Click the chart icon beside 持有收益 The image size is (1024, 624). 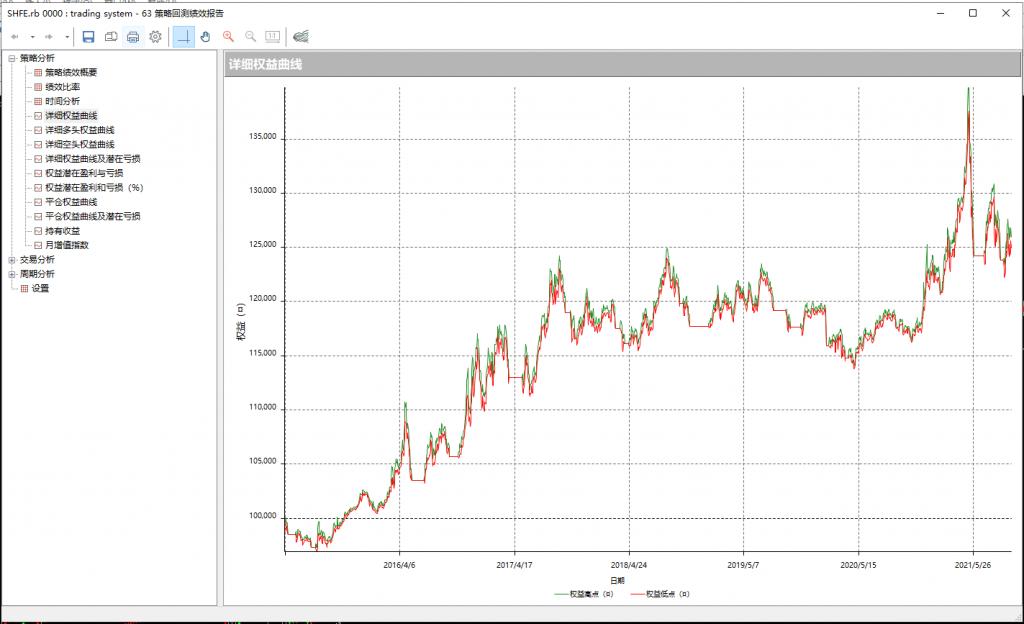click(x=38, y=231)
